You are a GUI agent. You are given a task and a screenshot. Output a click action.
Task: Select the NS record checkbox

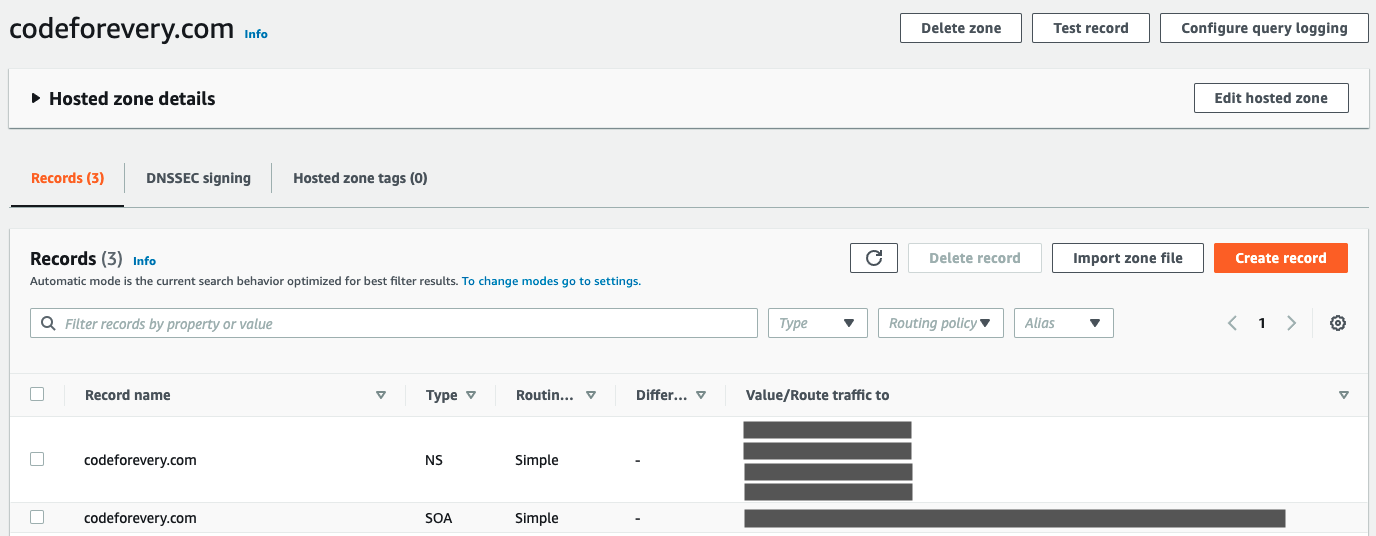(37, 459)
